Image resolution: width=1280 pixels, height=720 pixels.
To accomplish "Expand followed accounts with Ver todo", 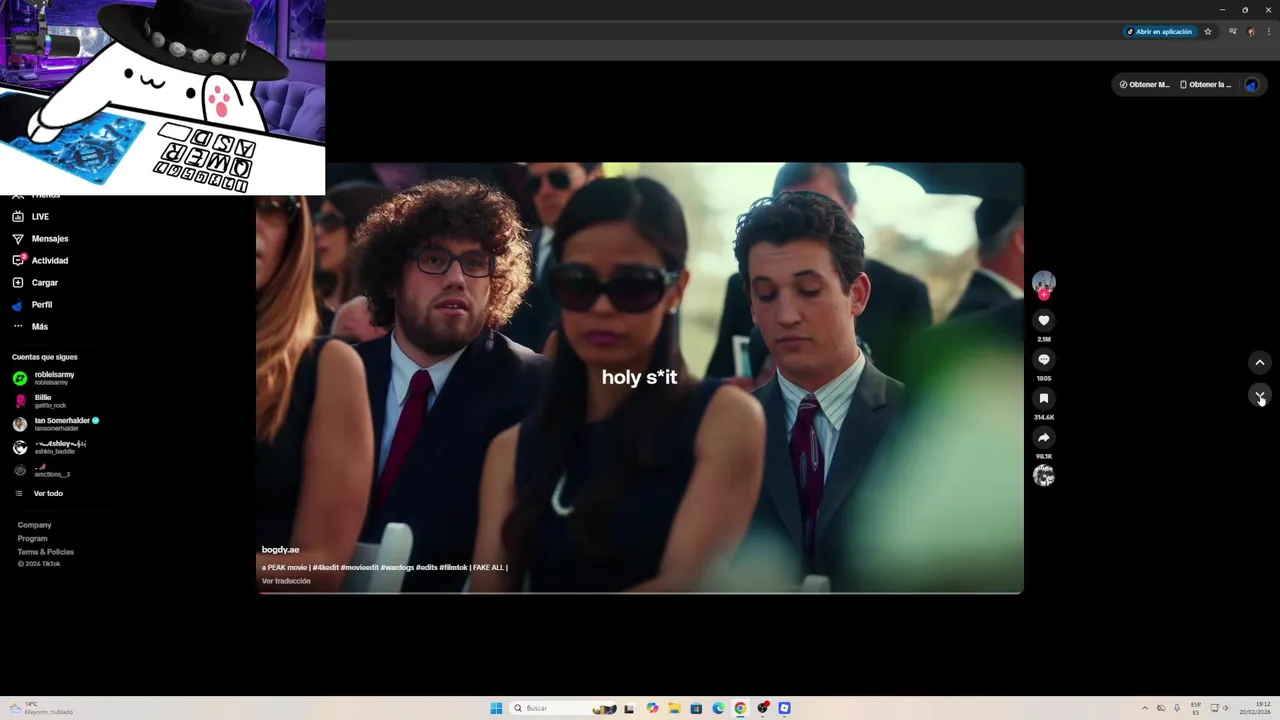I will (x=38, y=494).
